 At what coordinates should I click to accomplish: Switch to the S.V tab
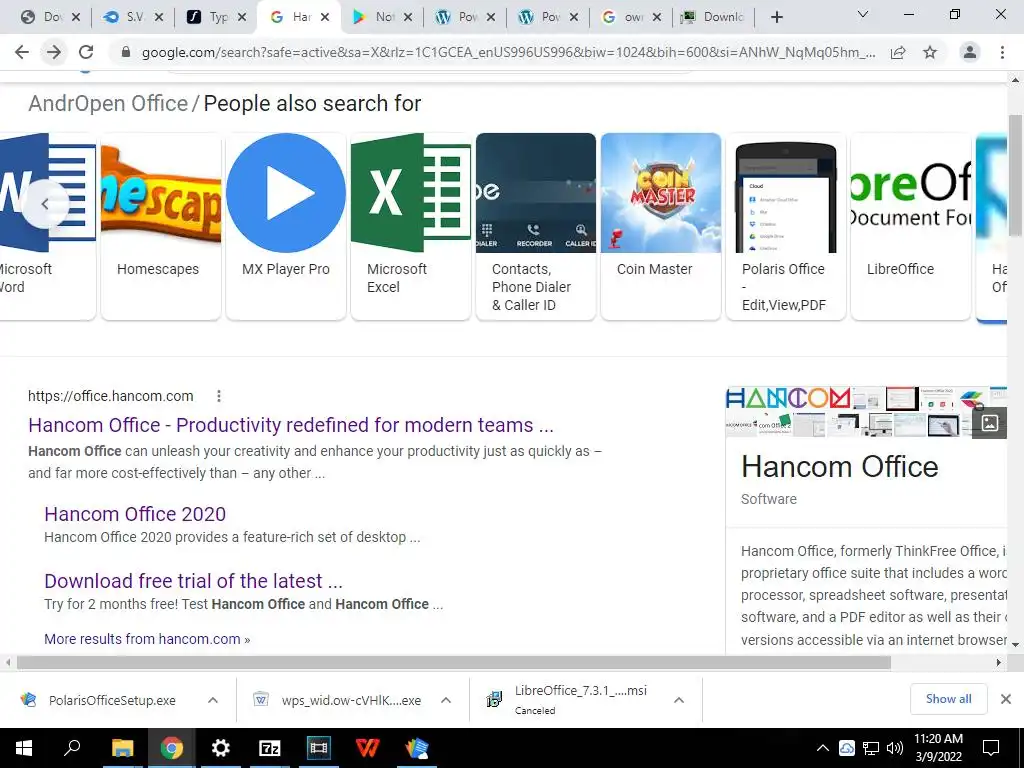(x=133, y=18)
